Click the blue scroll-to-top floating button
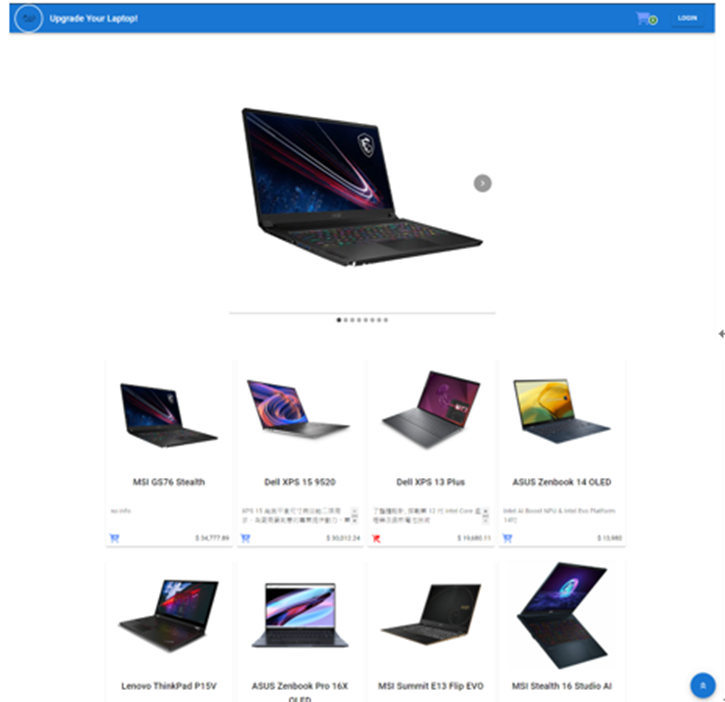 coord(703,685)
